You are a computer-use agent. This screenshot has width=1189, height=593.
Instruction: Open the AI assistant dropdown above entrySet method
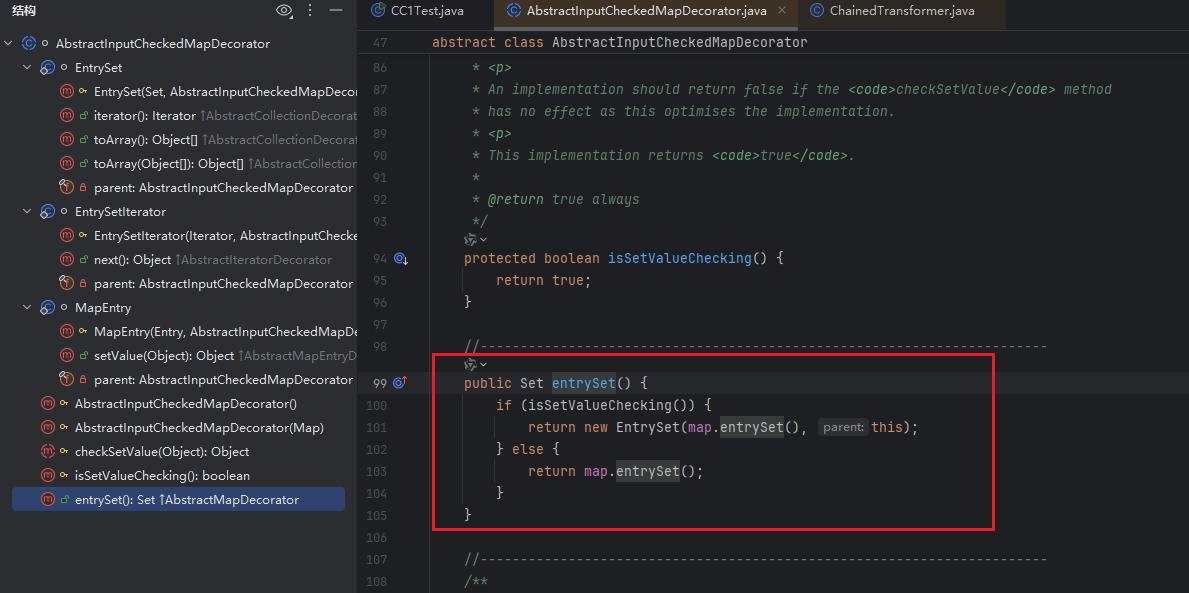pyautogui.click(x=484, y=364)
